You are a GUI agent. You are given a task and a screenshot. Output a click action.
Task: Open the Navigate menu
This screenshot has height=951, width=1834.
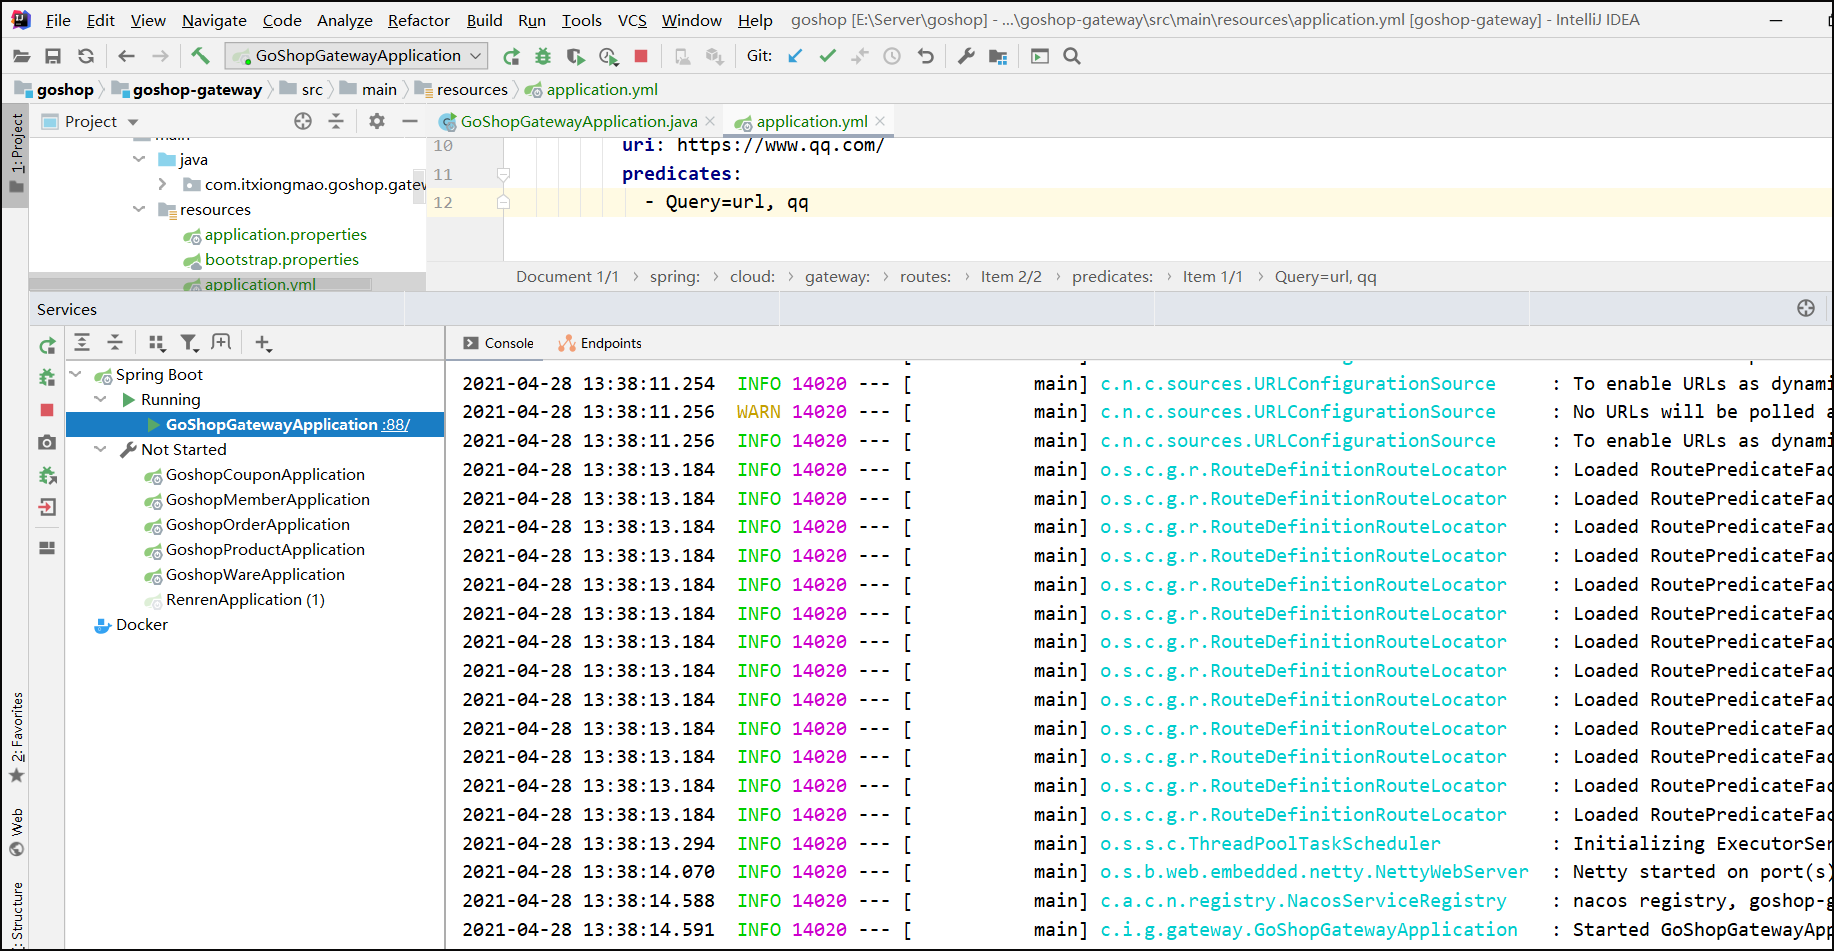pos(214,20)
